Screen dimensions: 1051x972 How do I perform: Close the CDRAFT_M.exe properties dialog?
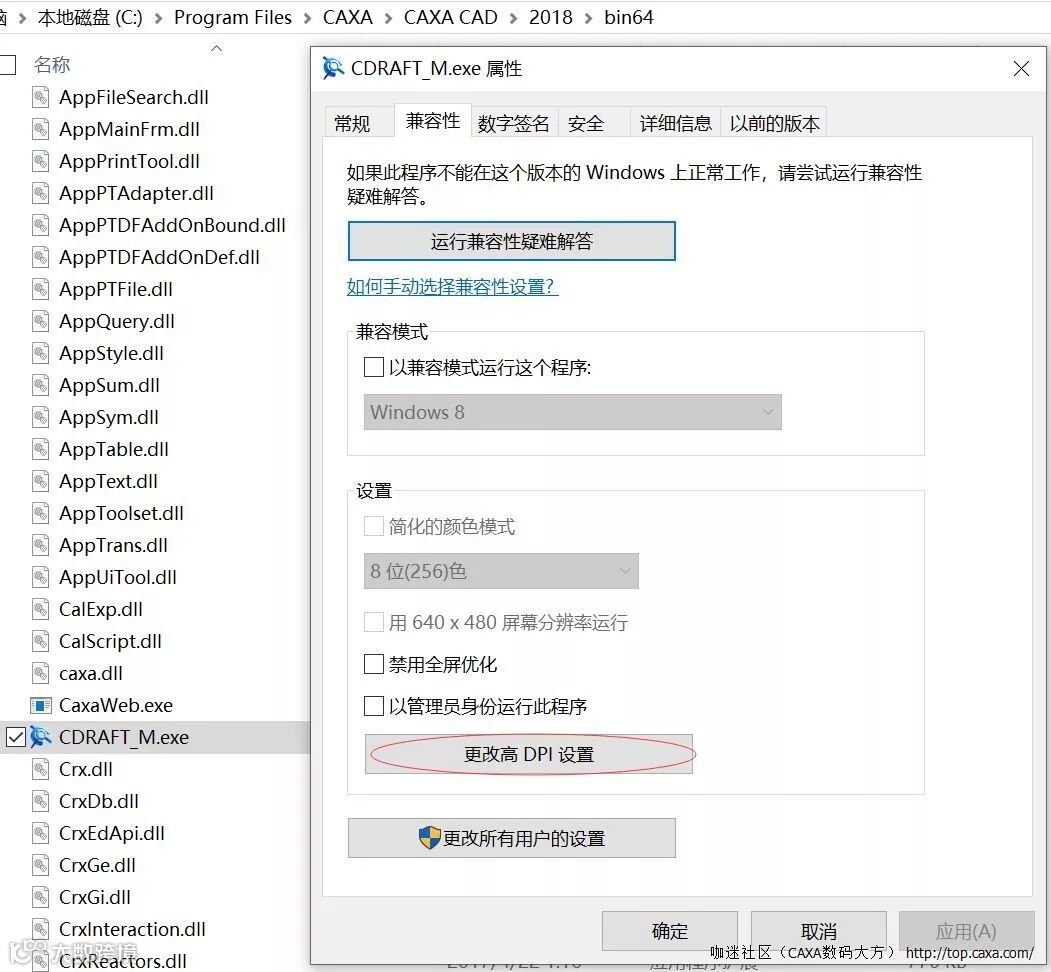coord(1022,68)
